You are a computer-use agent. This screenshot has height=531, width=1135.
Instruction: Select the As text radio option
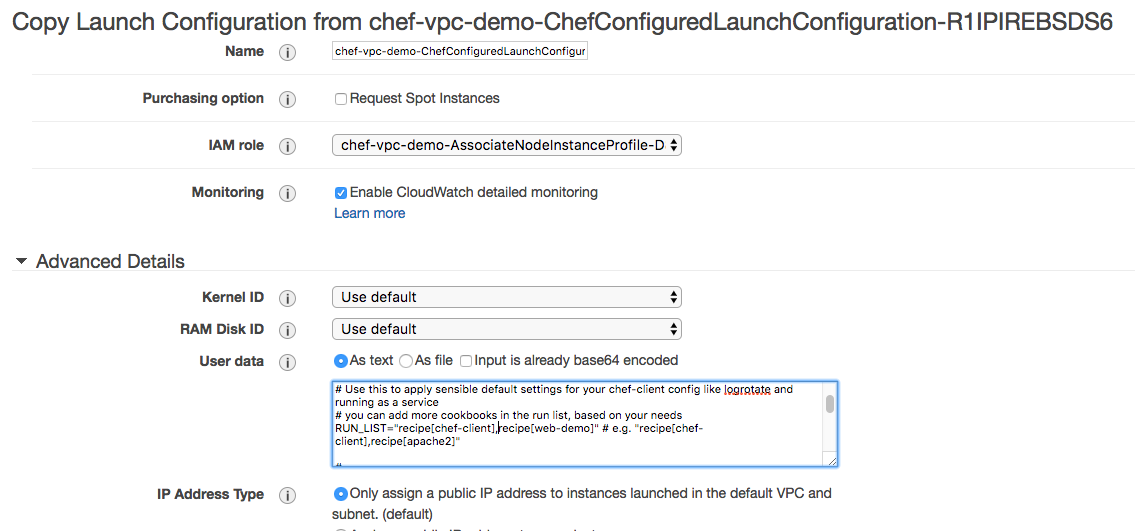click(x=340, y=360)
